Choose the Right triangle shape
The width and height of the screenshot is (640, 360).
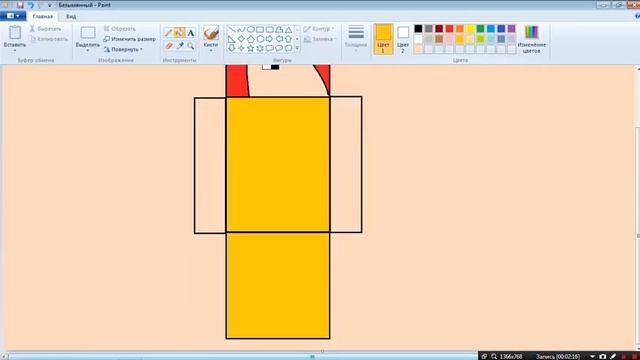[231, 39]
